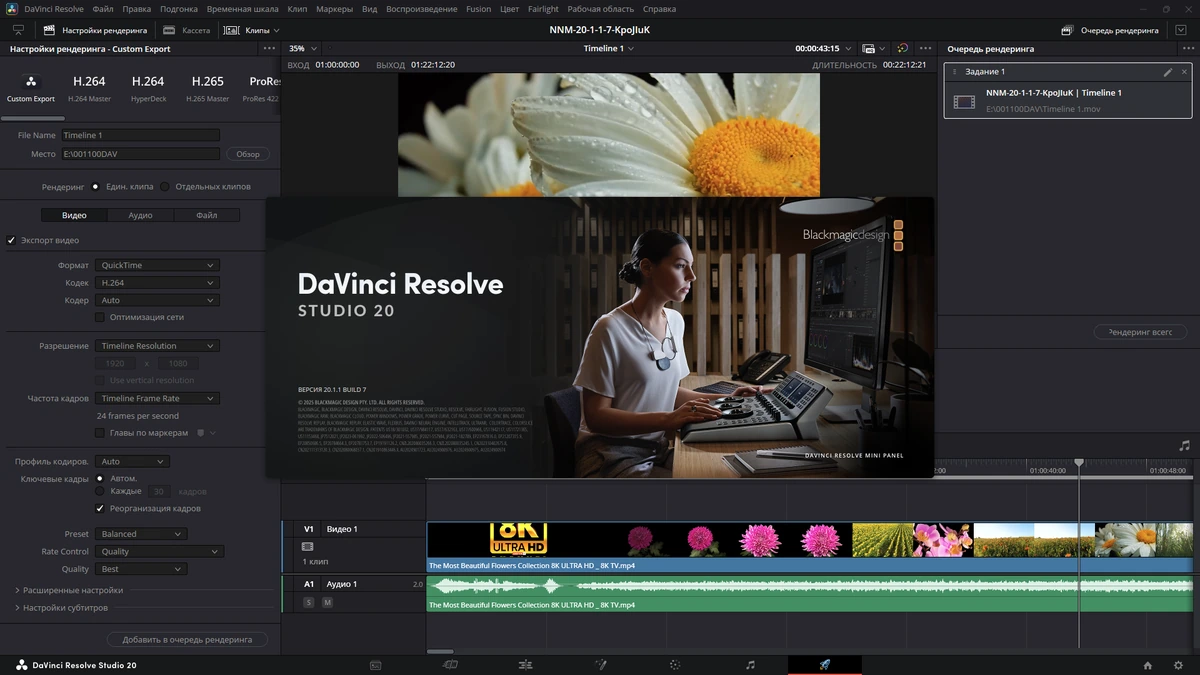
Task: Select the Custom Export preset icon
Action: pyautogui.click(x=31, y=82)
